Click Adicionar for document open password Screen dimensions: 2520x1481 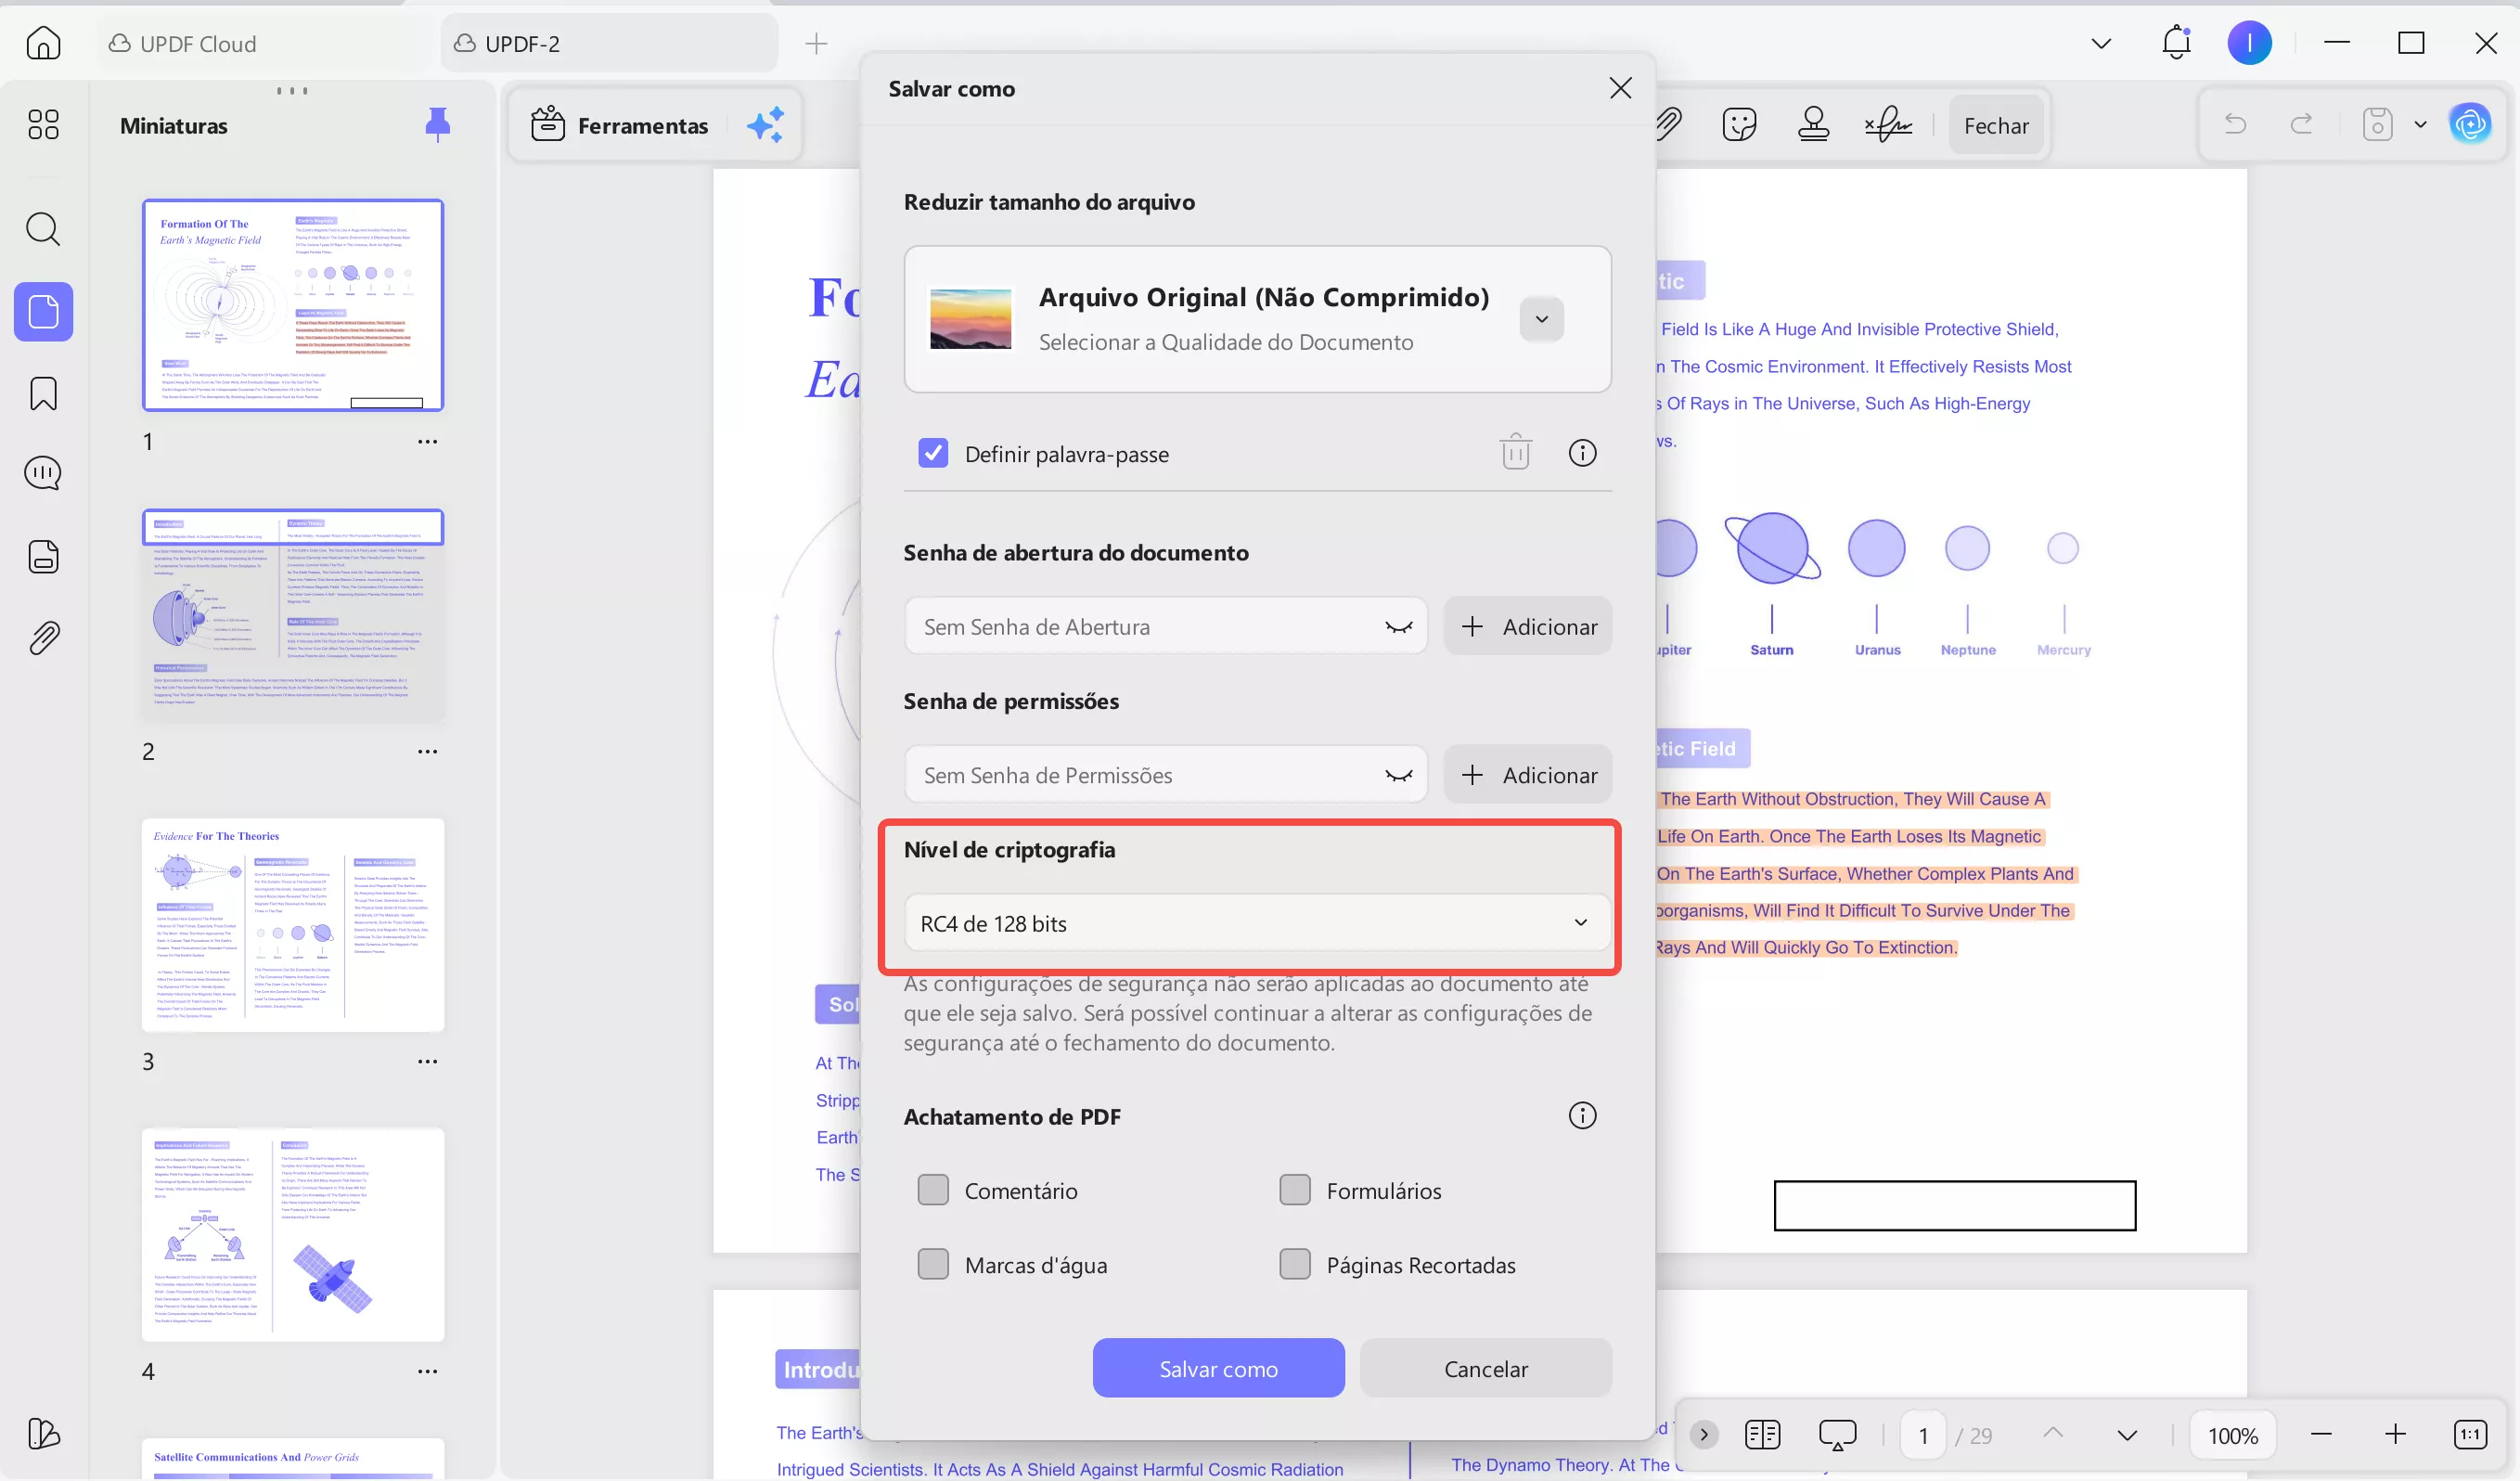tap(1527, 627)
